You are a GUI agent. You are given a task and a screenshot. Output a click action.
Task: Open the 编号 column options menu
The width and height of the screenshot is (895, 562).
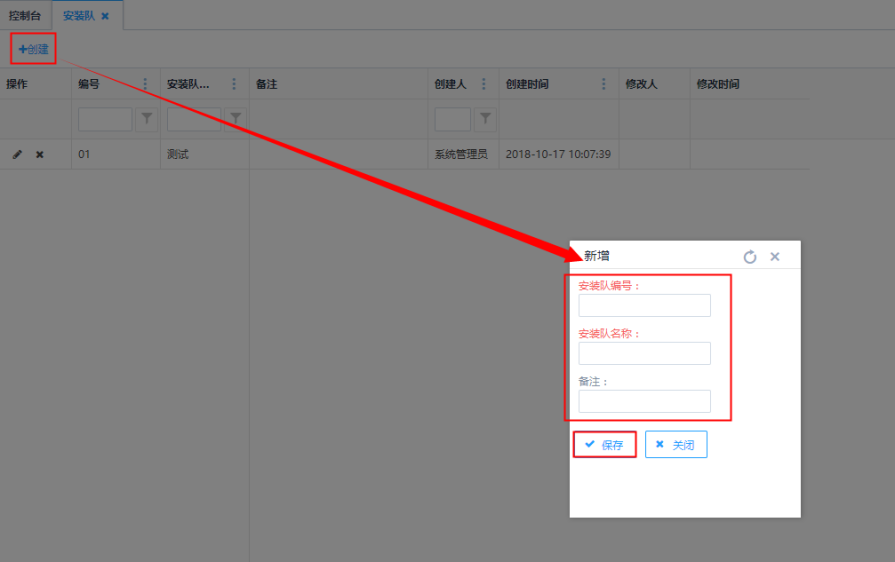click(x=145, y=84)
